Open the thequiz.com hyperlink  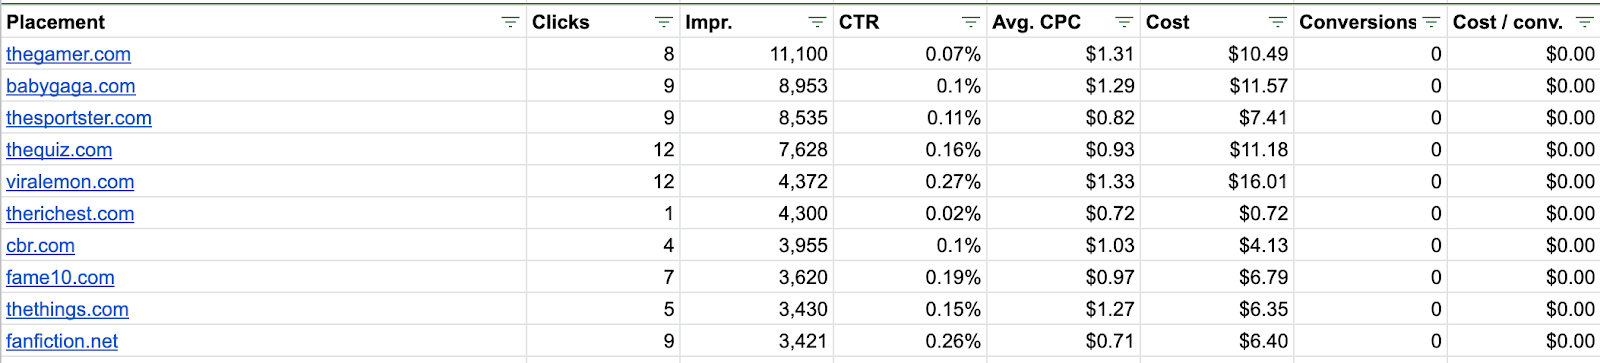59,150
